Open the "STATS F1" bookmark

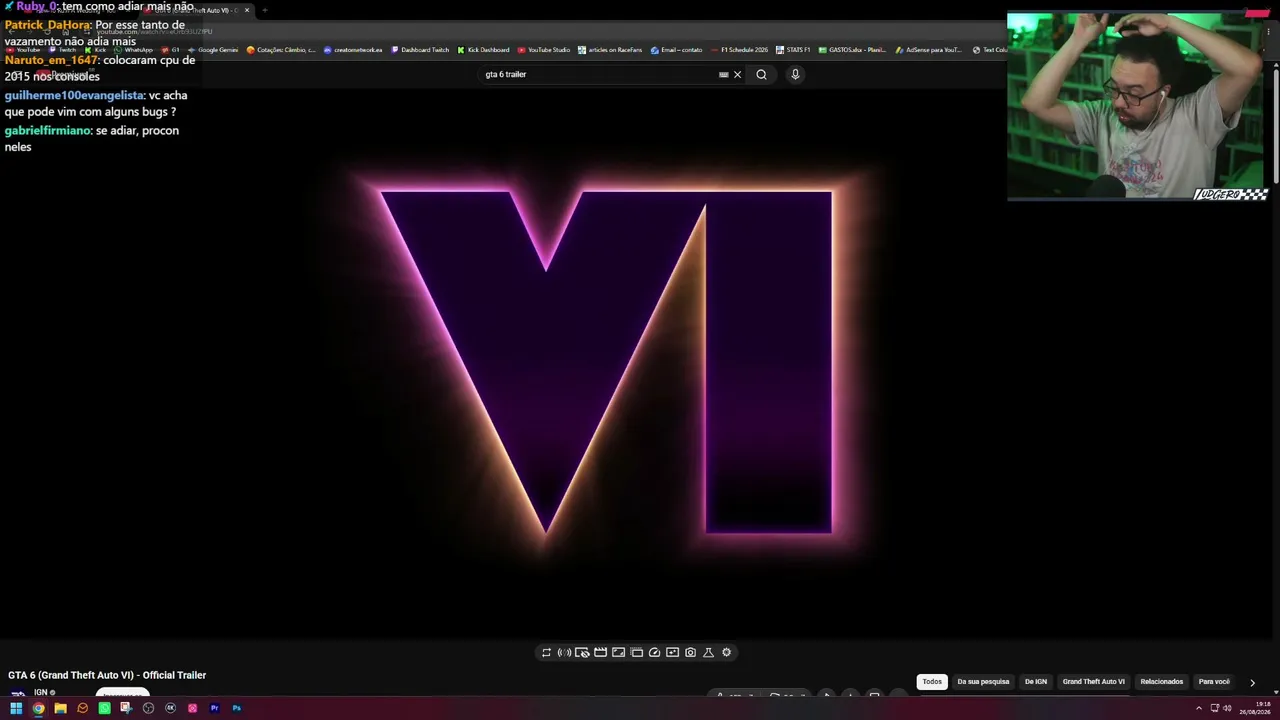click(793, 50)
